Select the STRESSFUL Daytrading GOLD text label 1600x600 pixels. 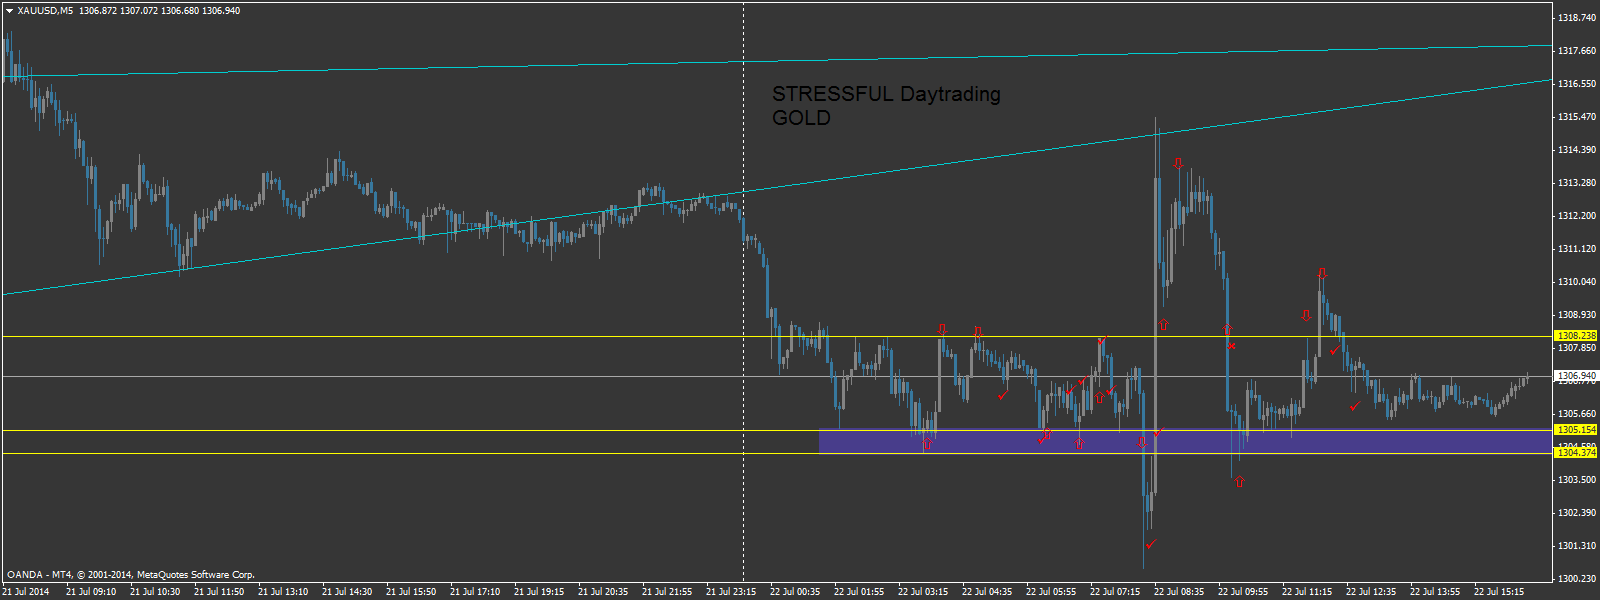(x=886, y=106)
